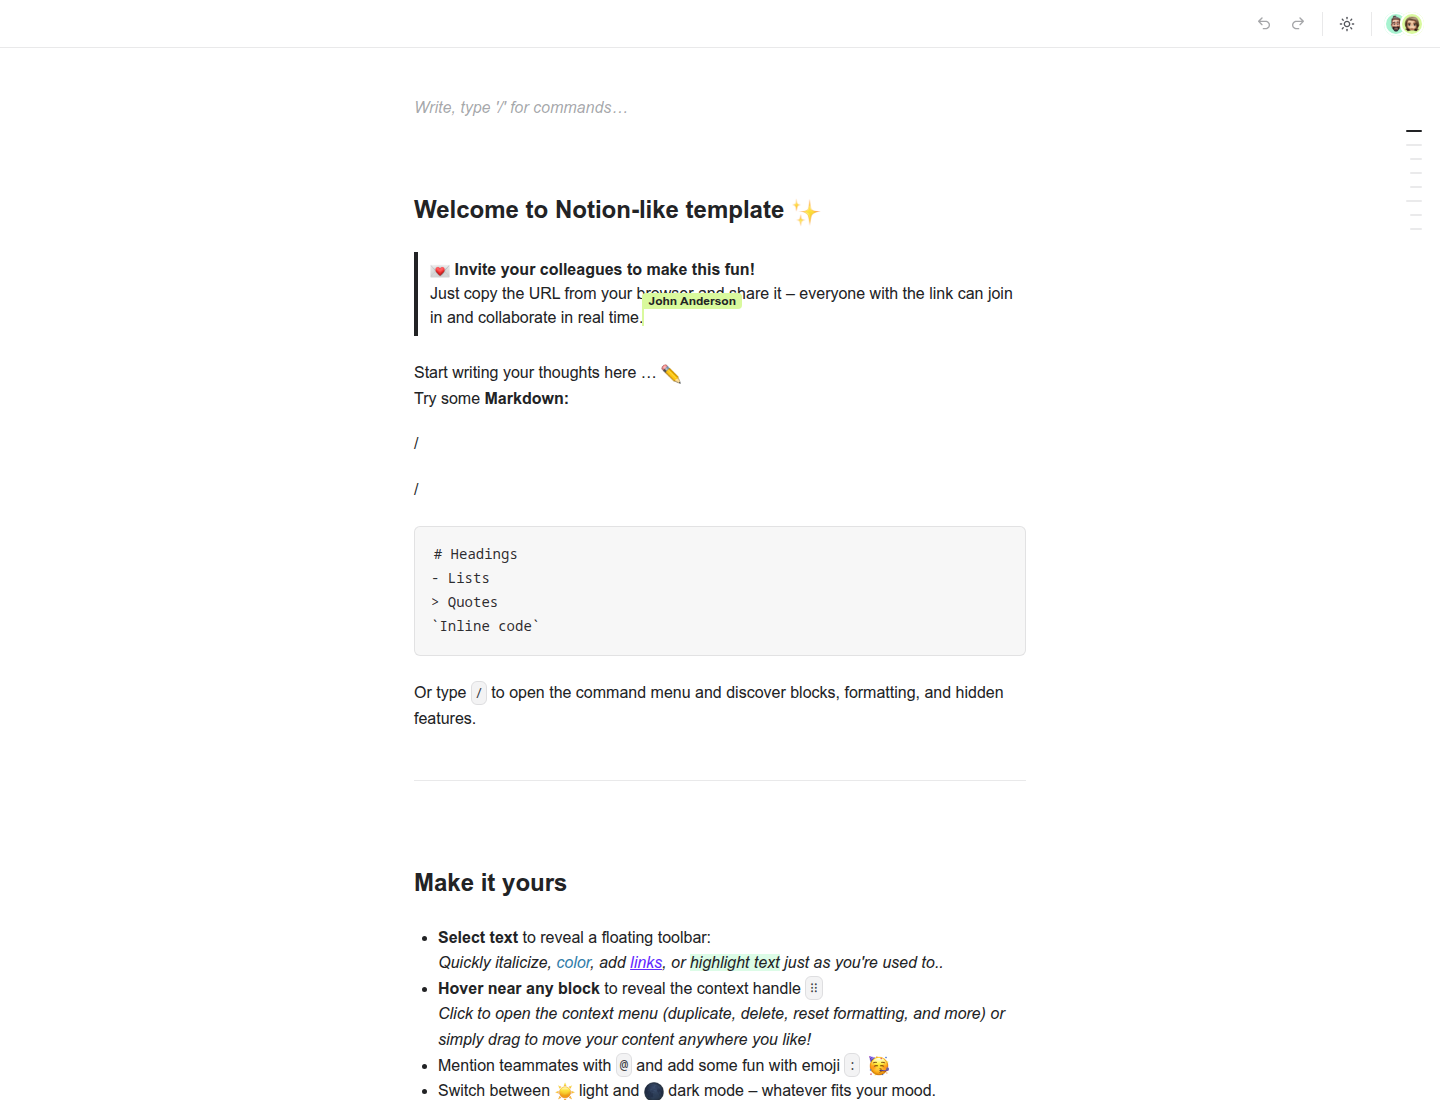Click the 'highlight text' green highlighted words

[x=735, y=962]
